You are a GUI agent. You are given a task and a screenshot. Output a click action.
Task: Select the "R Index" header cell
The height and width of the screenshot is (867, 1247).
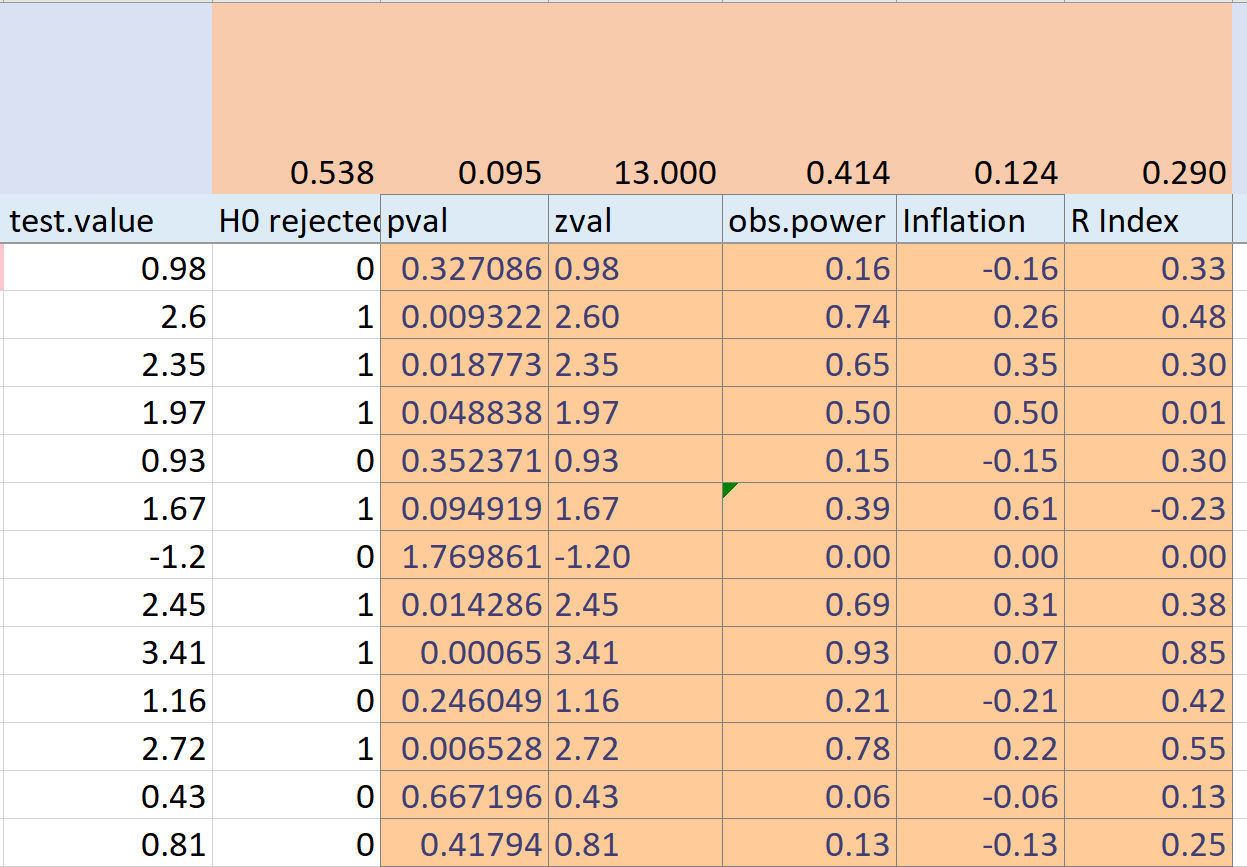coord(1148,220)
